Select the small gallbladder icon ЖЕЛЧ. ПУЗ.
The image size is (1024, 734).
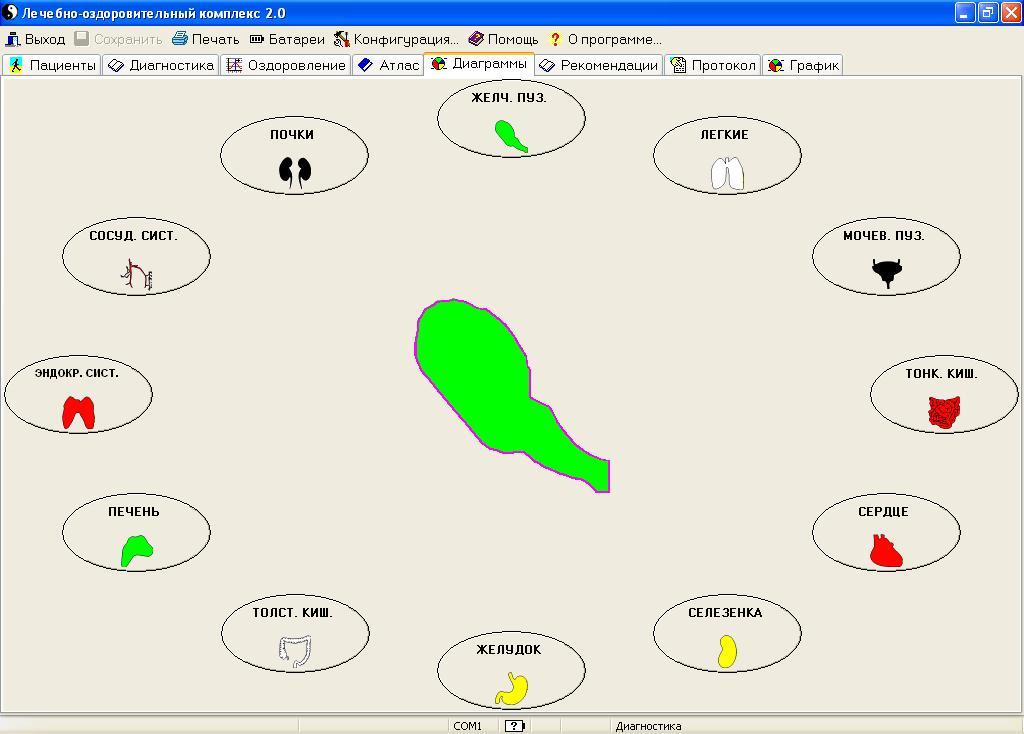coord(511,136)
